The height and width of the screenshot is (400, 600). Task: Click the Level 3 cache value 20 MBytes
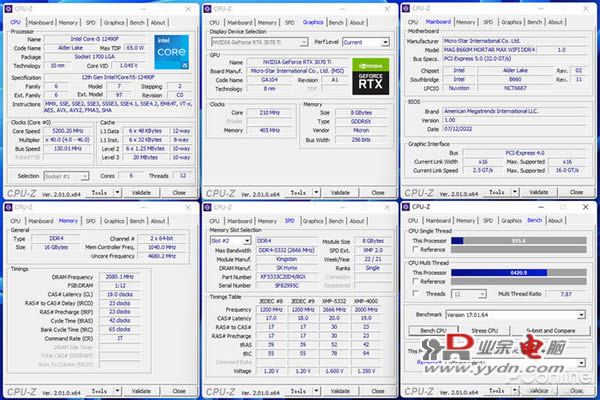(x=145, y=157)
